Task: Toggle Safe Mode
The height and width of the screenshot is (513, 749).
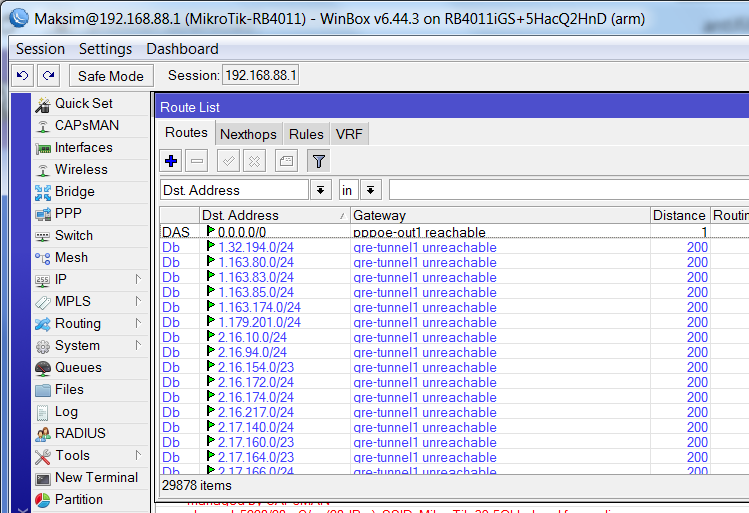Action: pyautogui.click(x=111, y=75)
